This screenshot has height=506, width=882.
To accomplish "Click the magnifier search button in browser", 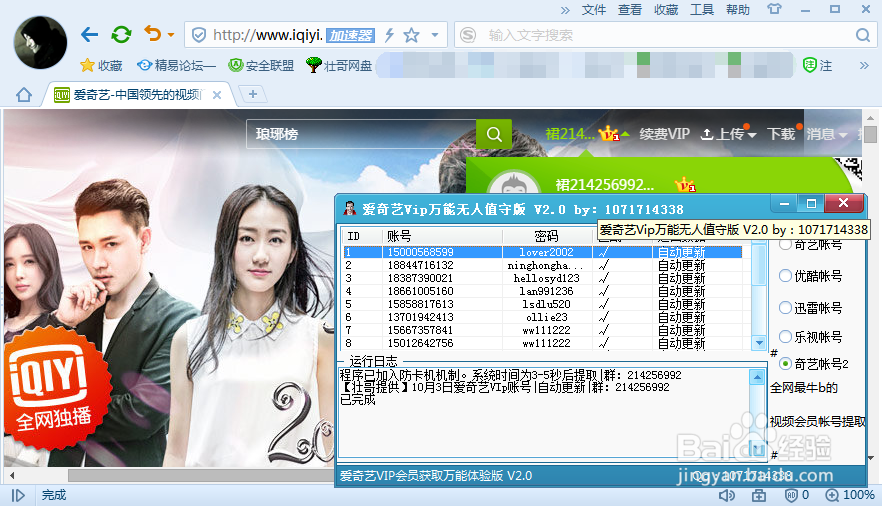I will [x=863, y=35].
